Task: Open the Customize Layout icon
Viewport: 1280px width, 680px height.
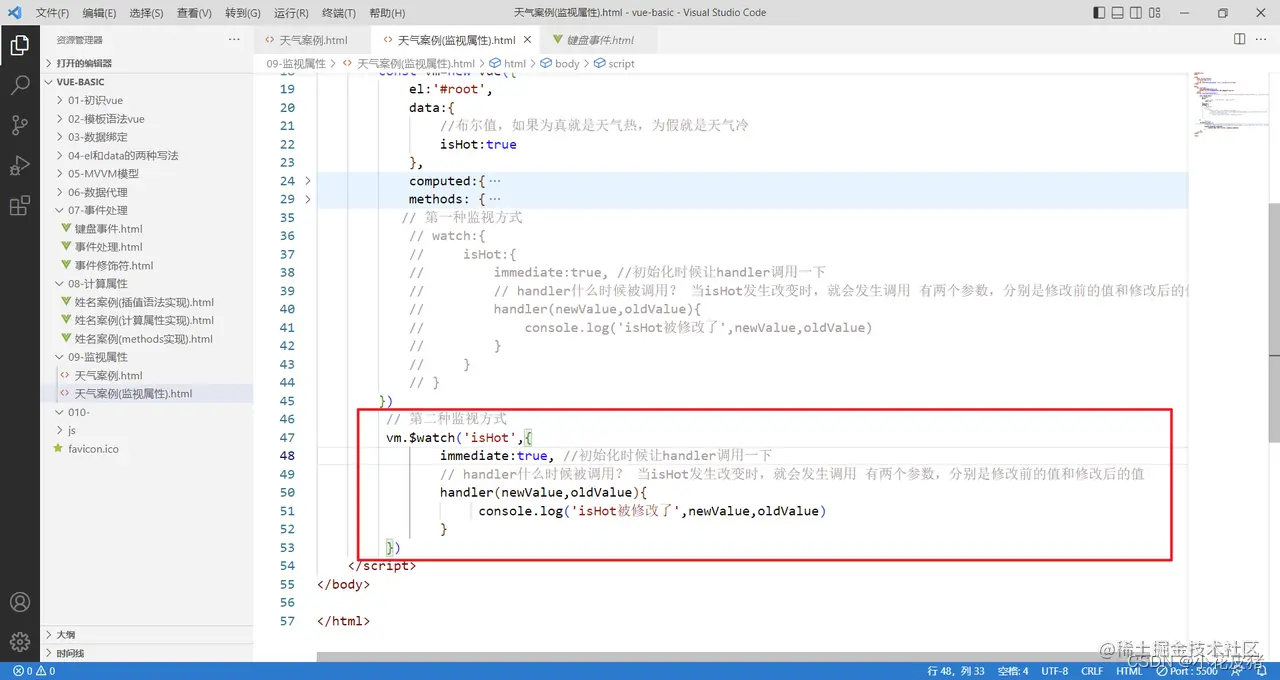Action: [1154, 13]
